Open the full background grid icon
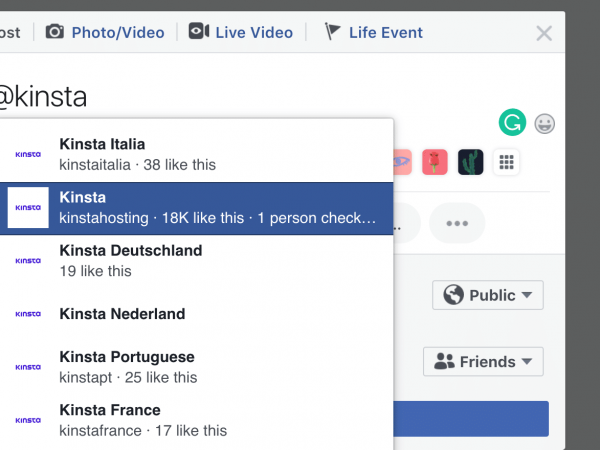This screenshot has width=600, height=450. point(507,162)
